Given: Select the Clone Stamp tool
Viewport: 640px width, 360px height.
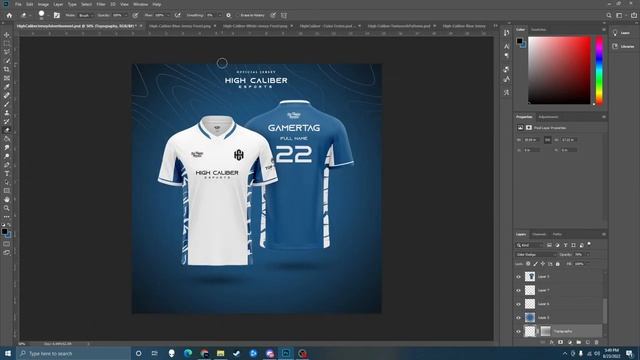Looking at the screenshot, I should pos(7,113).
